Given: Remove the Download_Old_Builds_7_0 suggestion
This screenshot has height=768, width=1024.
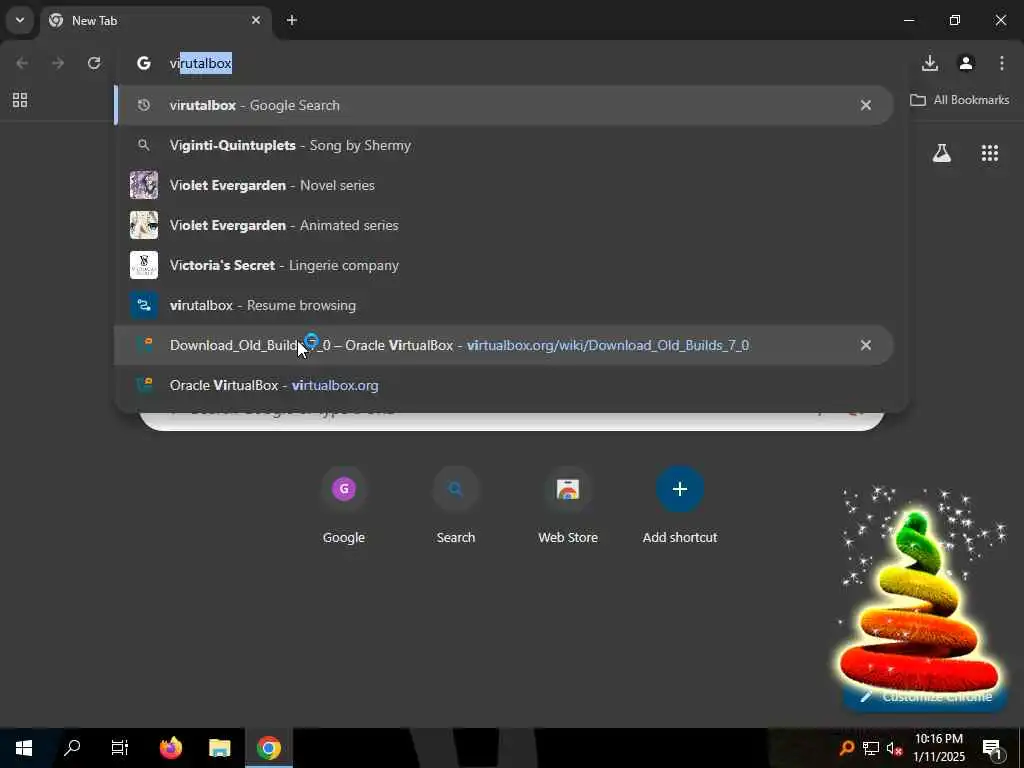Looking at the screenshot, I should [x=866, y=345].
